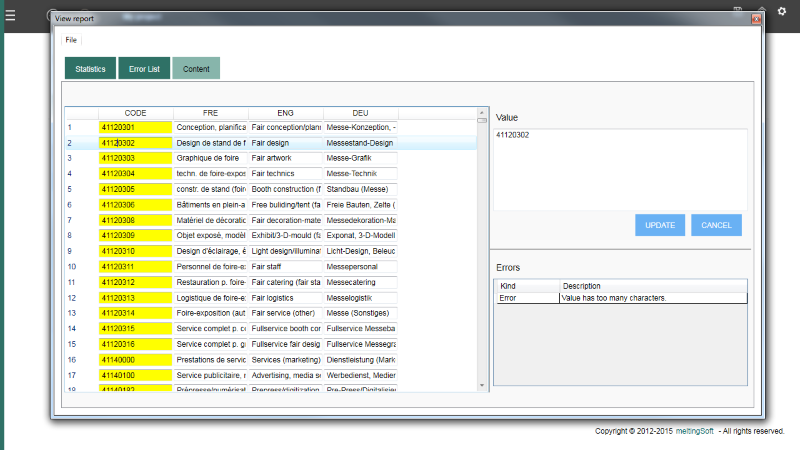Select code cell 41140000
Screen dimensions: 800x450
pyautogui.click(x=135, y=360)
